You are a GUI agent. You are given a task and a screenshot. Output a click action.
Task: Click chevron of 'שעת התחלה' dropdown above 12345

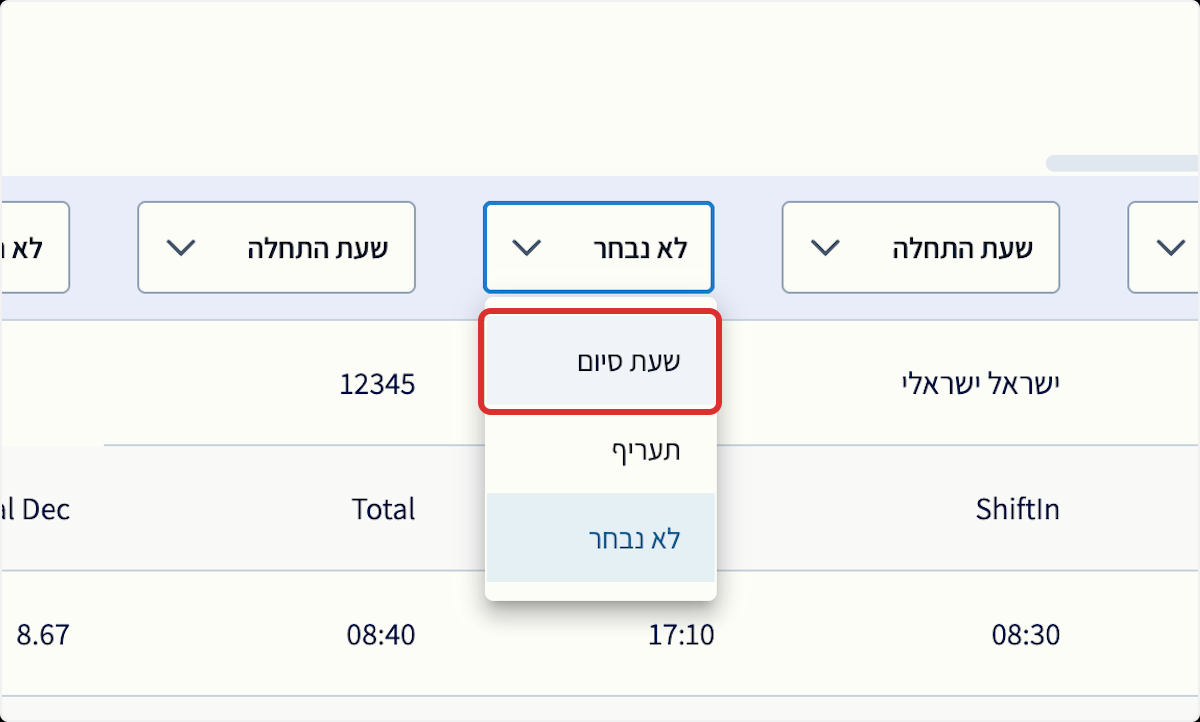(x=181, y=248)
